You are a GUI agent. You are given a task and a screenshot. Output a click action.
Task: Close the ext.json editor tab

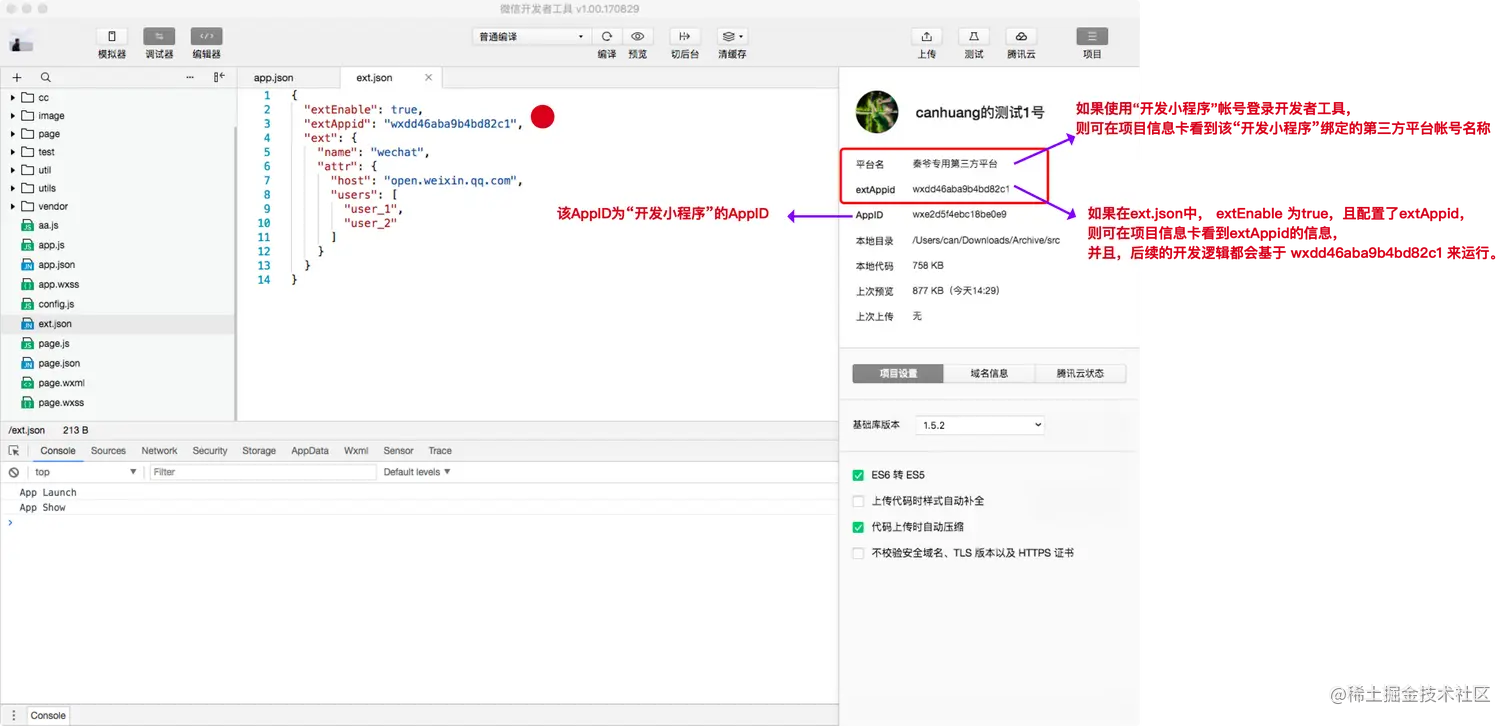(x=429, y=77)
